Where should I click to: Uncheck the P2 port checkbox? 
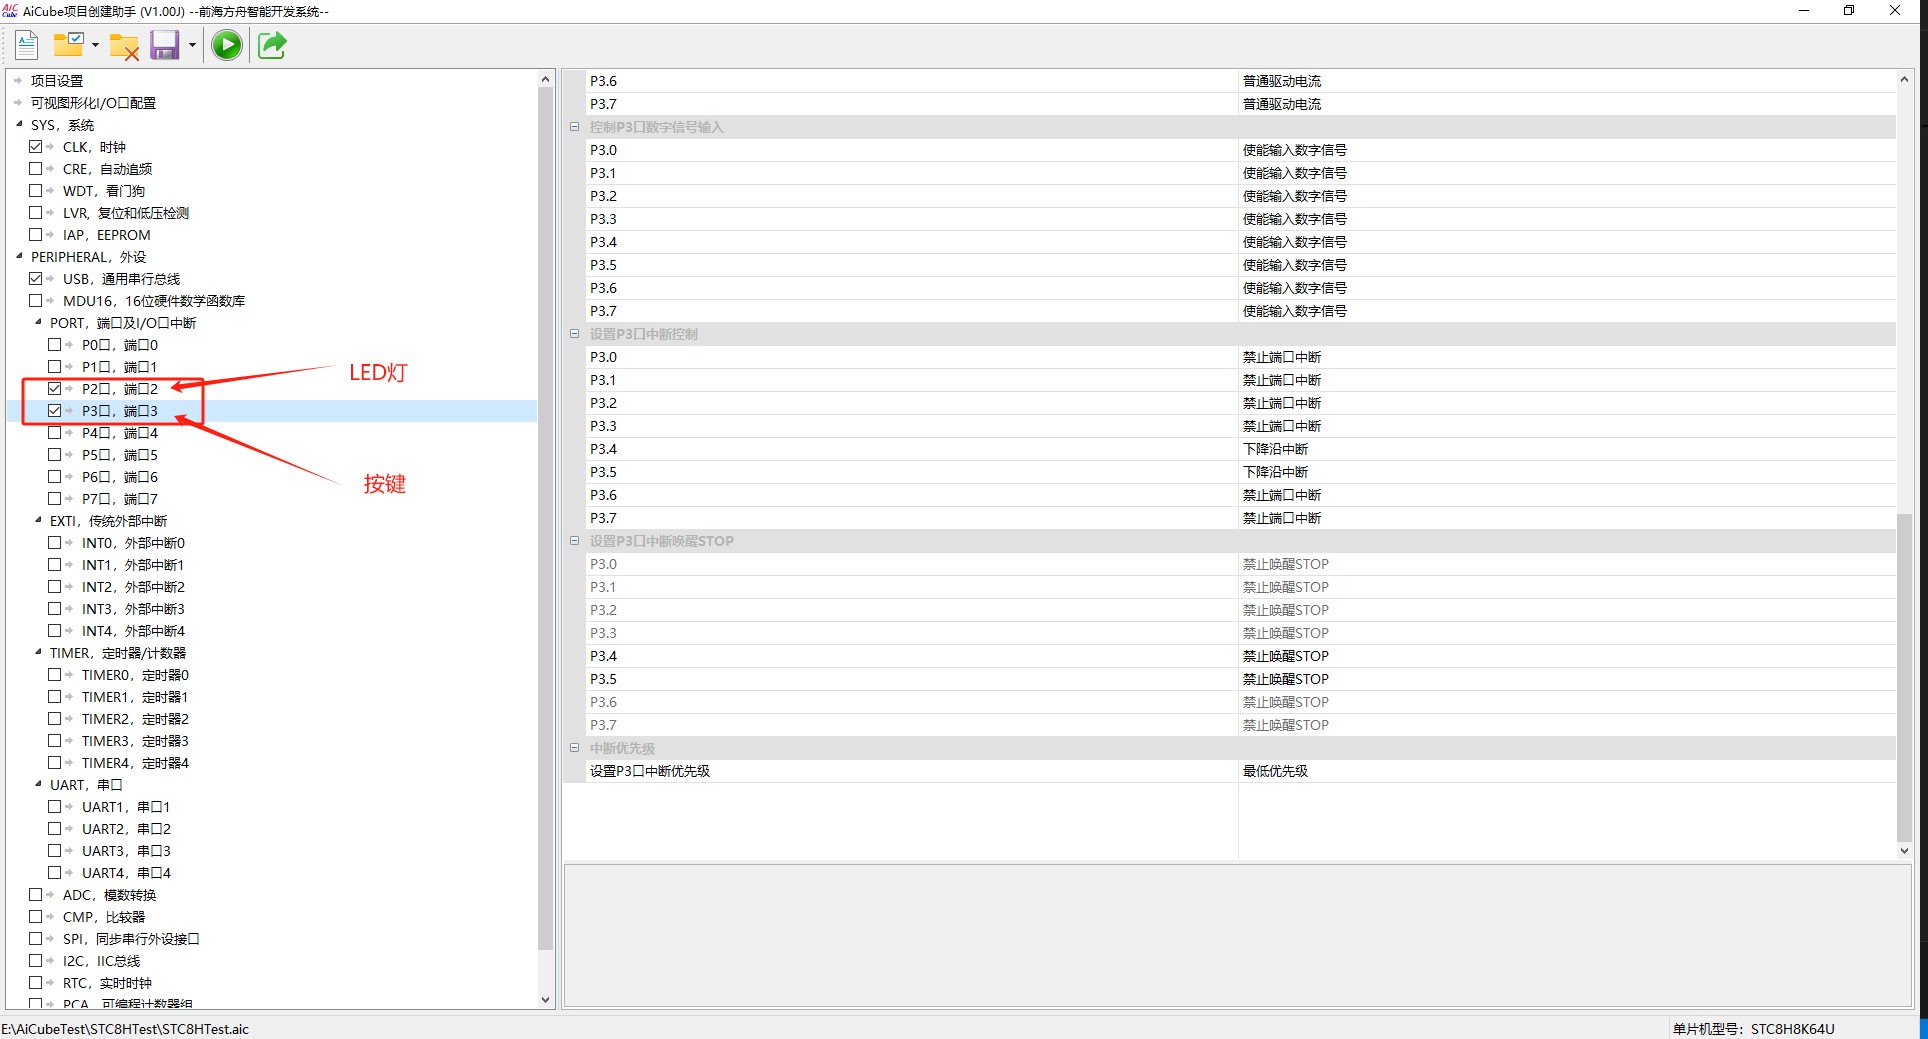[x=55, y=389]
